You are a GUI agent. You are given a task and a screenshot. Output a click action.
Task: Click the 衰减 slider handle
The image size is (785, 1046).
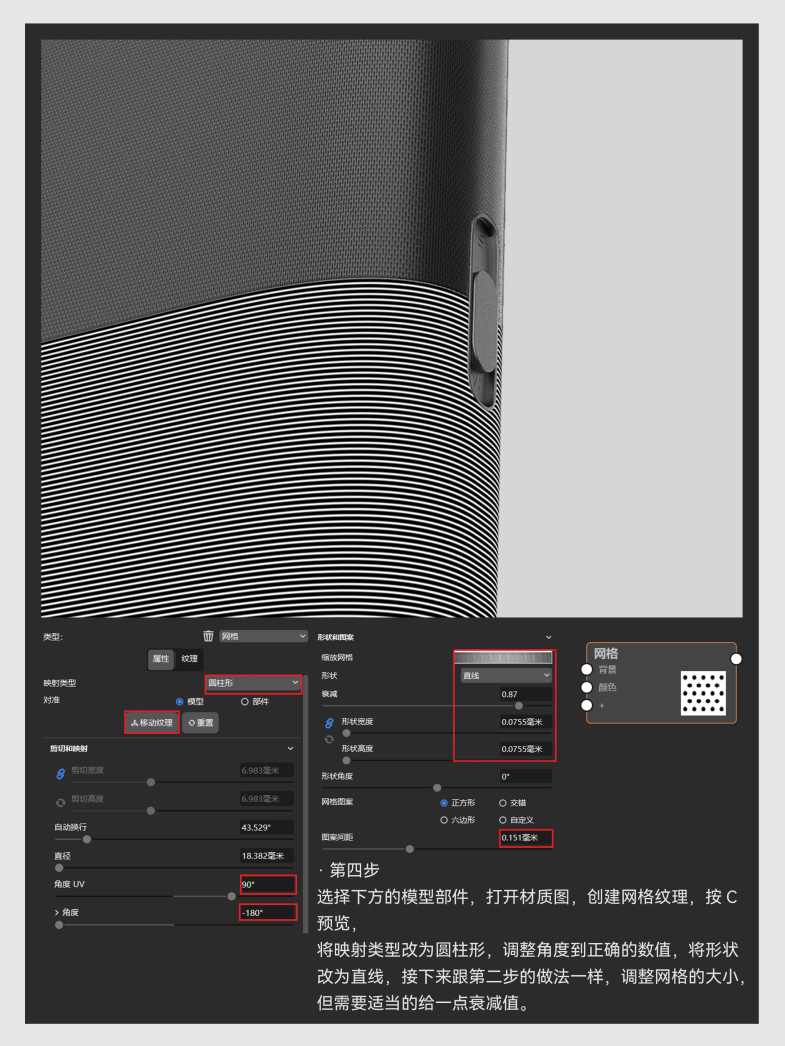point(518,706)
